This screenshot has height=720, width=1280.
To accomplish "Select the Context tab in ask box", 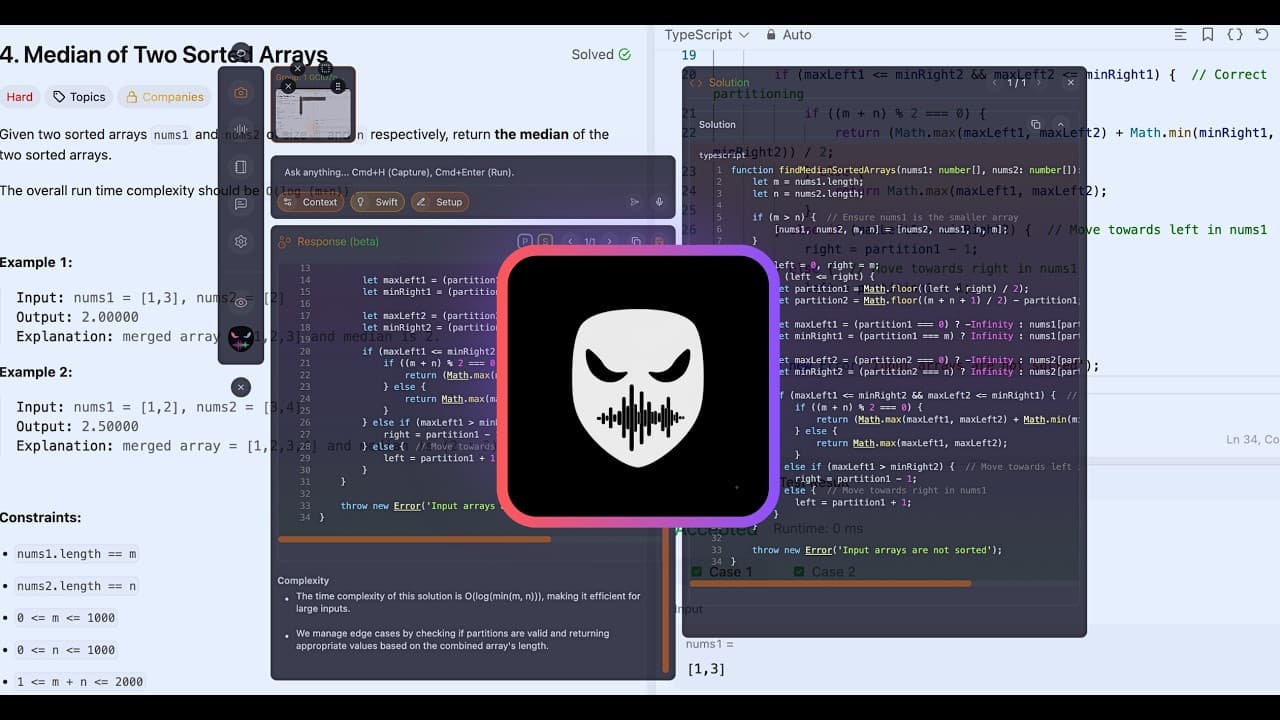I will 310,202.
